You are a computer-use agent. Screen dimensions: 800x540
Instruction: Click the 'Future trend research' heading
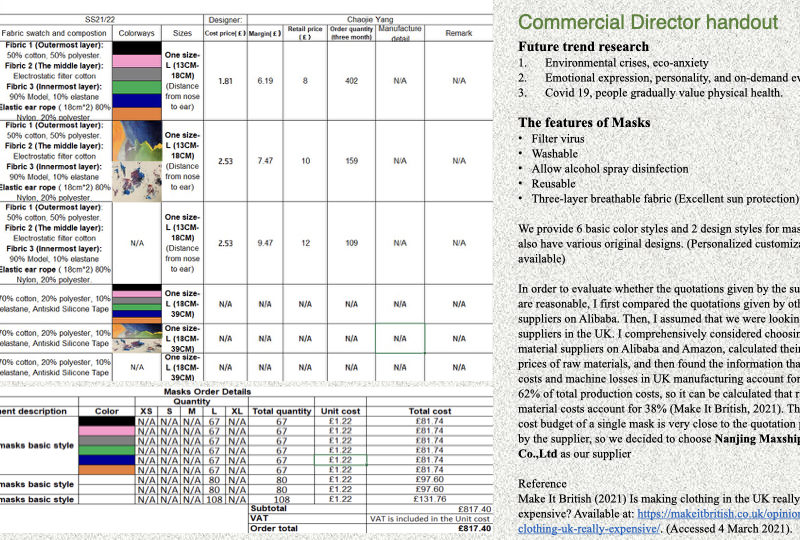(x=583, y=46)
